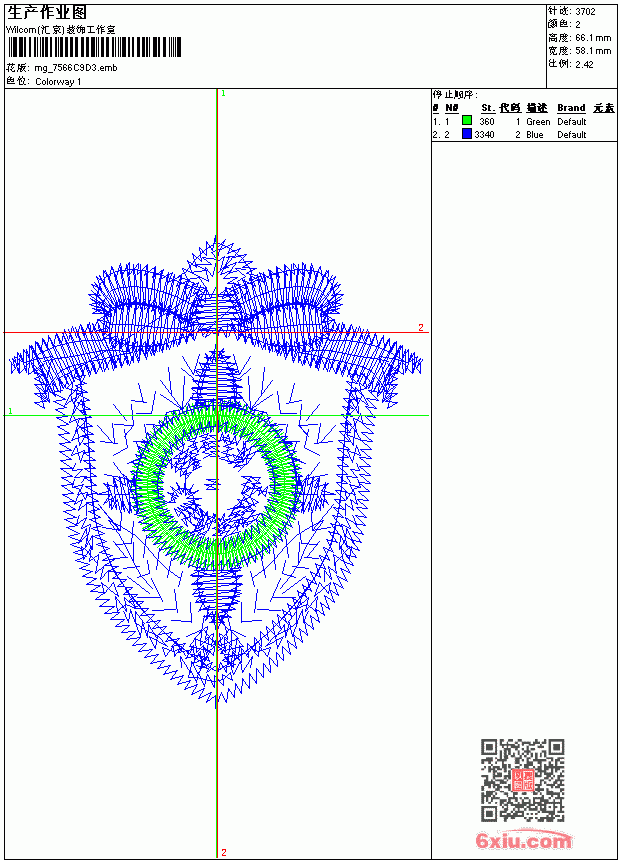Click the Brand column header
This screenshot has height=860, width=620.
click(571, 108)
